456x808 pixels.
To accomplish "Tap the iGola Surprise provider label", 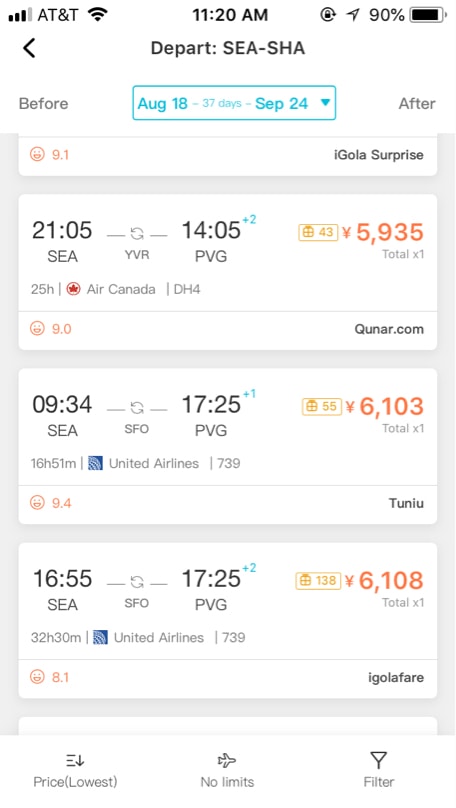I will point(379,155).
